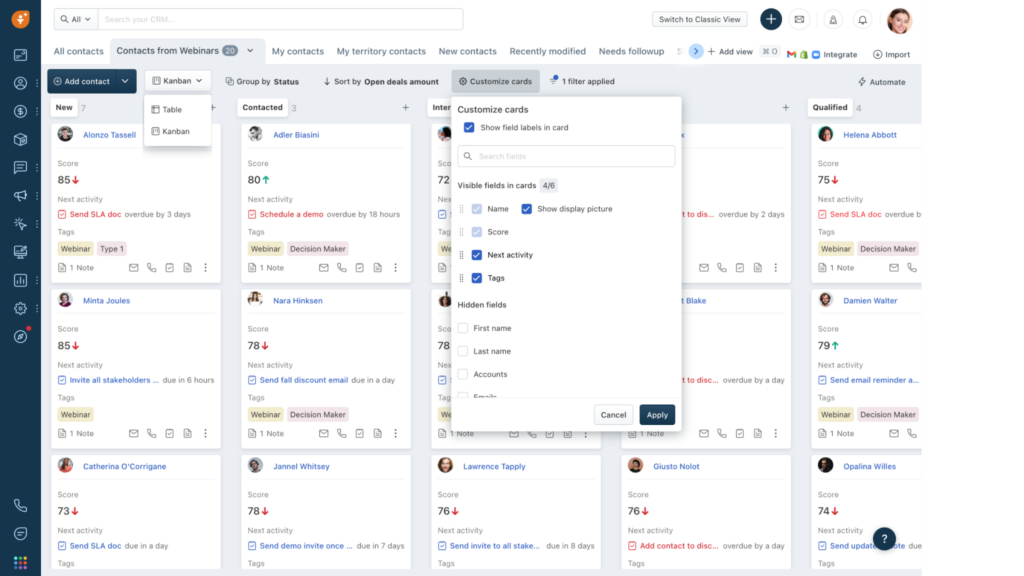1024x576 pixels.
Task: Uncheck Show display picture option
Action: tap(527, 209)
